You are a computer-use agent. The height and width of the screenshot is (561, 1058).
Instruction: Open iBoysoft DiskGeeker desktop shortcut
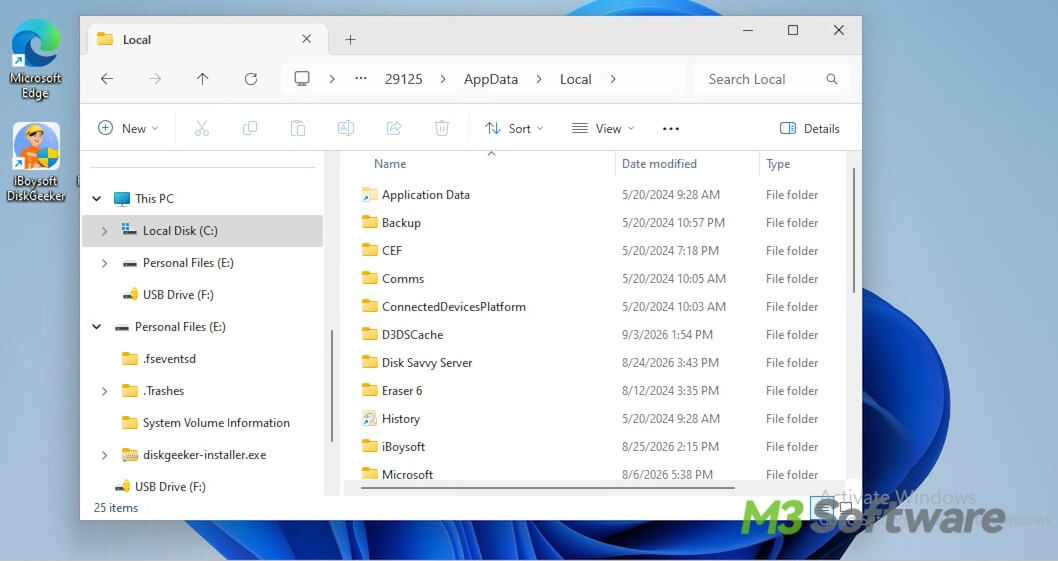(36, 162)
